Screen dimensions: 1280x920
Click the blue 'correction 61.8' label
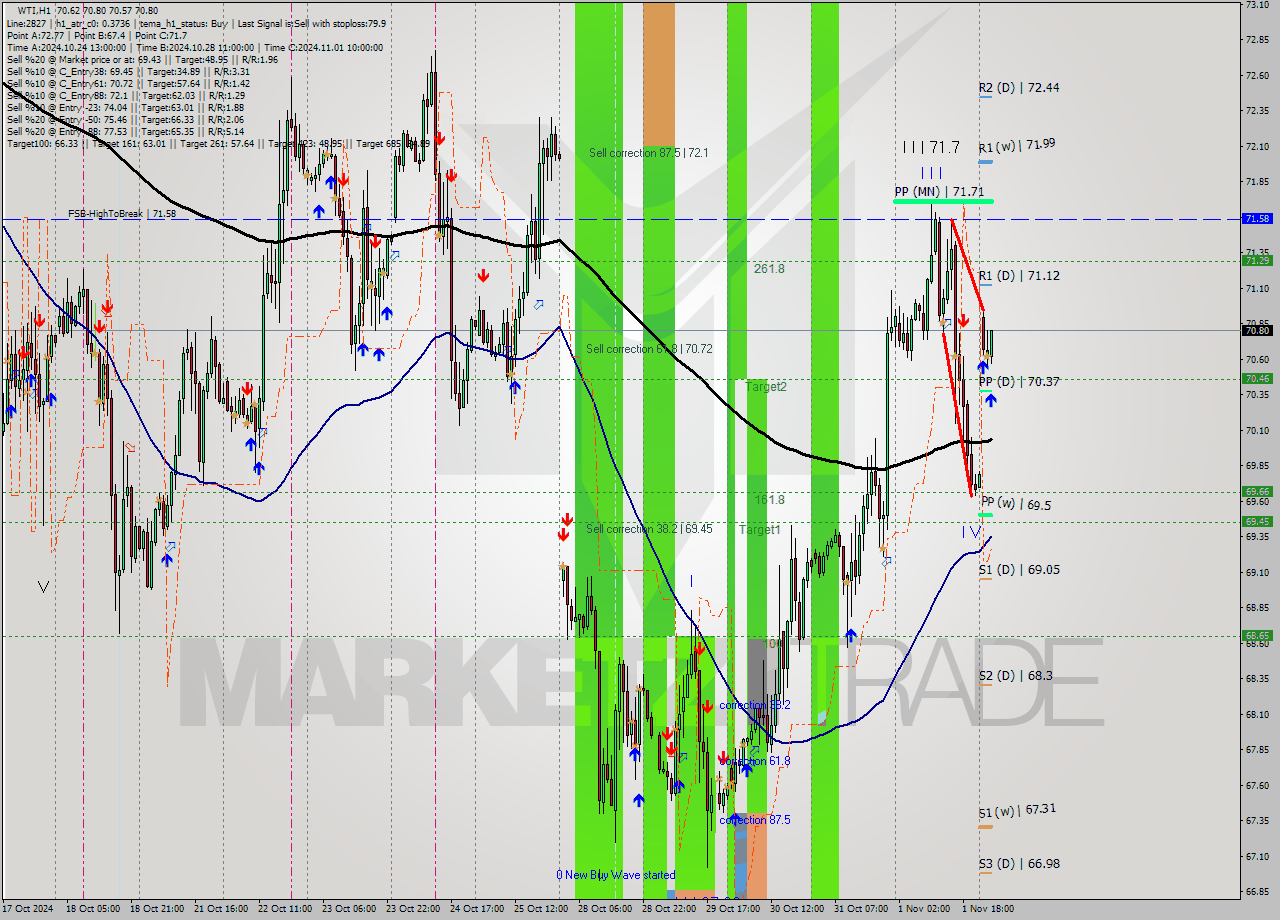coord(755,761)
